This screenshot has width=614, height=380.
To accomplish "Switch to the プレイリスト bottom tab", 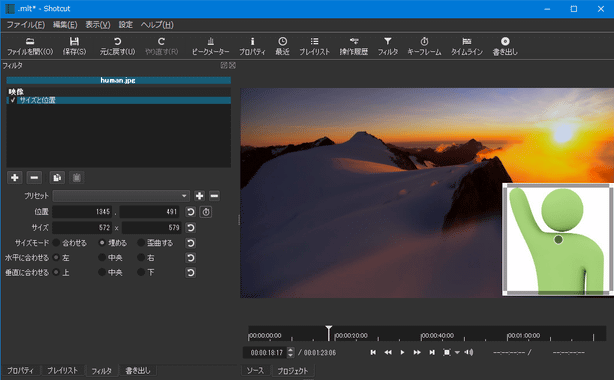I will 63,370.
